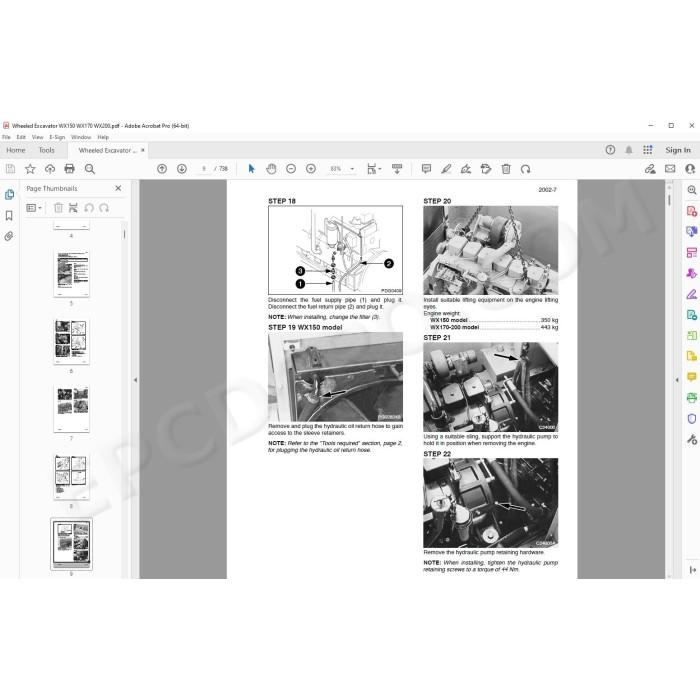
Task: Open the View menu
Action: (38, 137)
